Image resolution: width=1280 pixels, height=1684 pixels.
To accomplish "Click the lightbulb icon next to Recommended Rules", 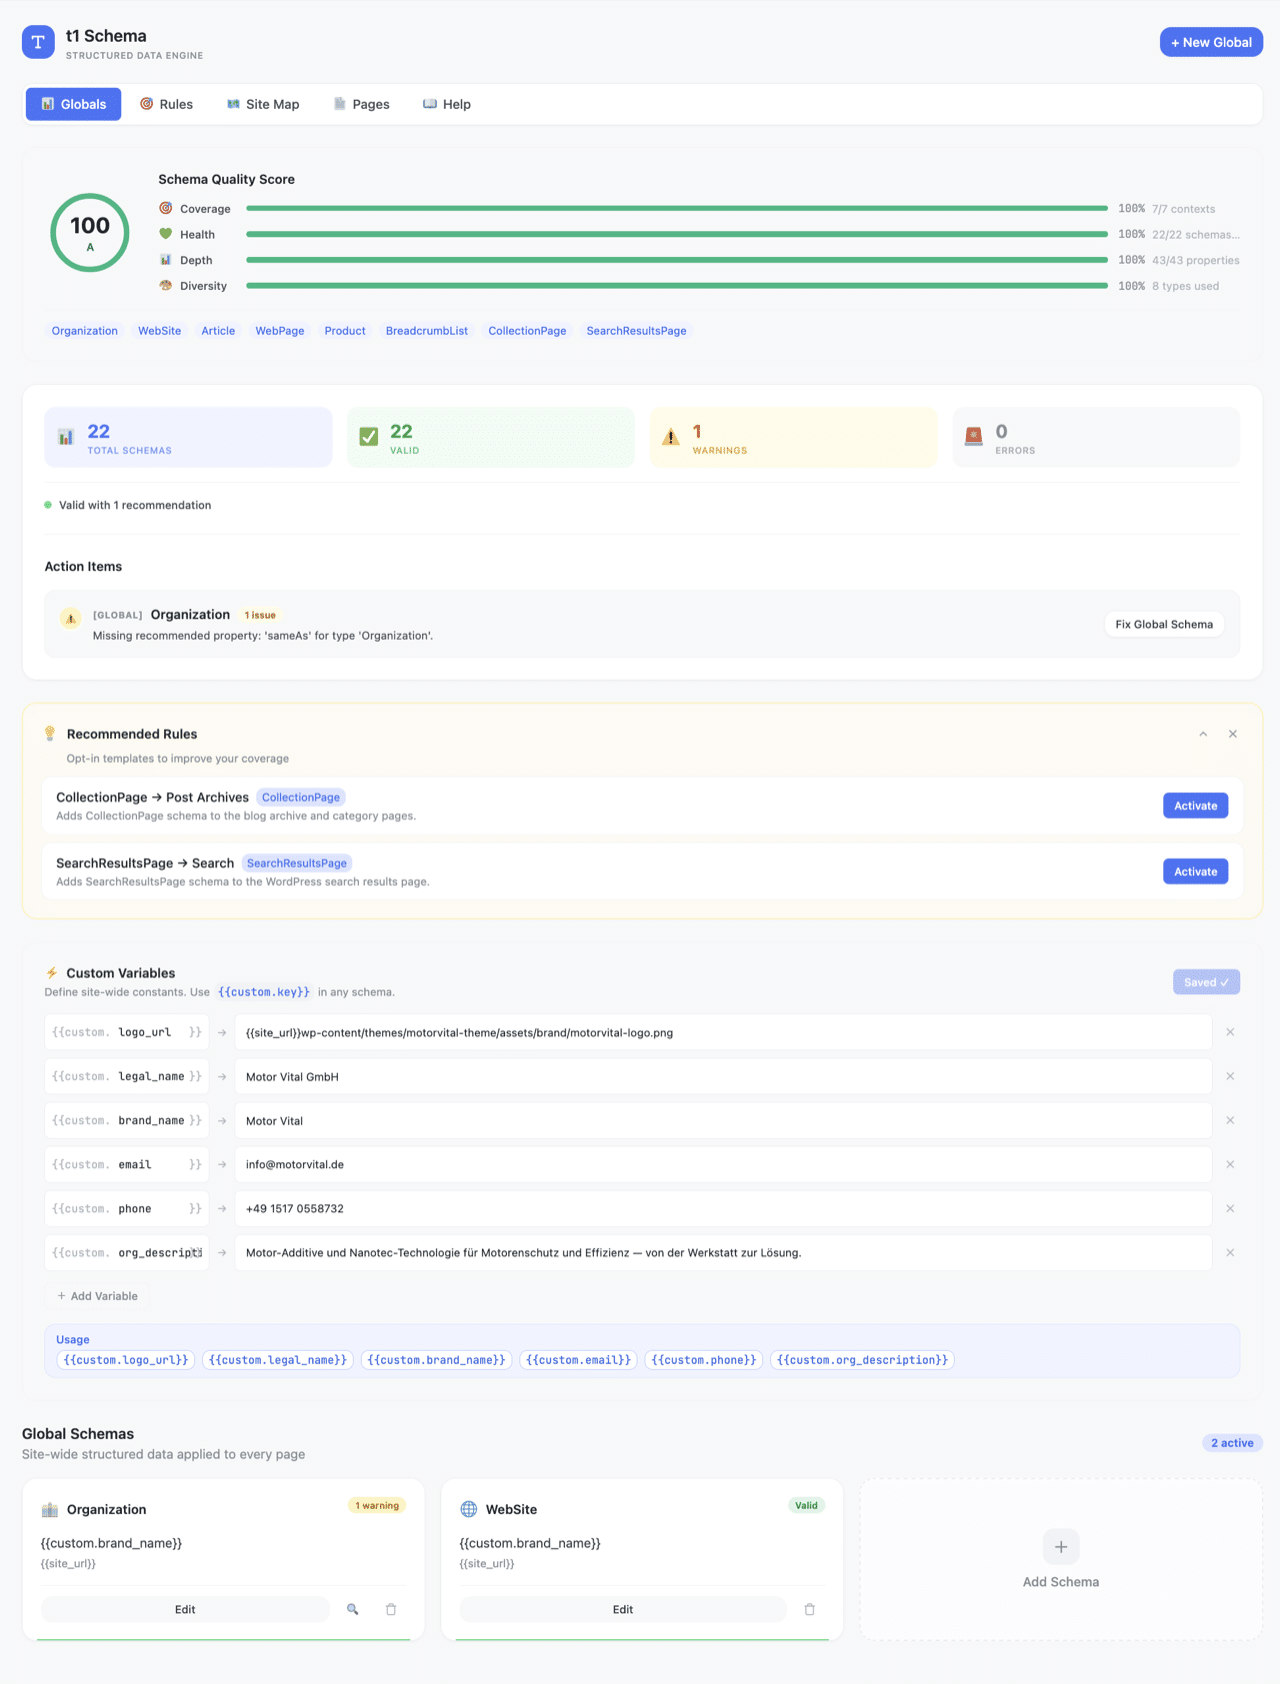I will pyautogui.click(x=50, y=734).
